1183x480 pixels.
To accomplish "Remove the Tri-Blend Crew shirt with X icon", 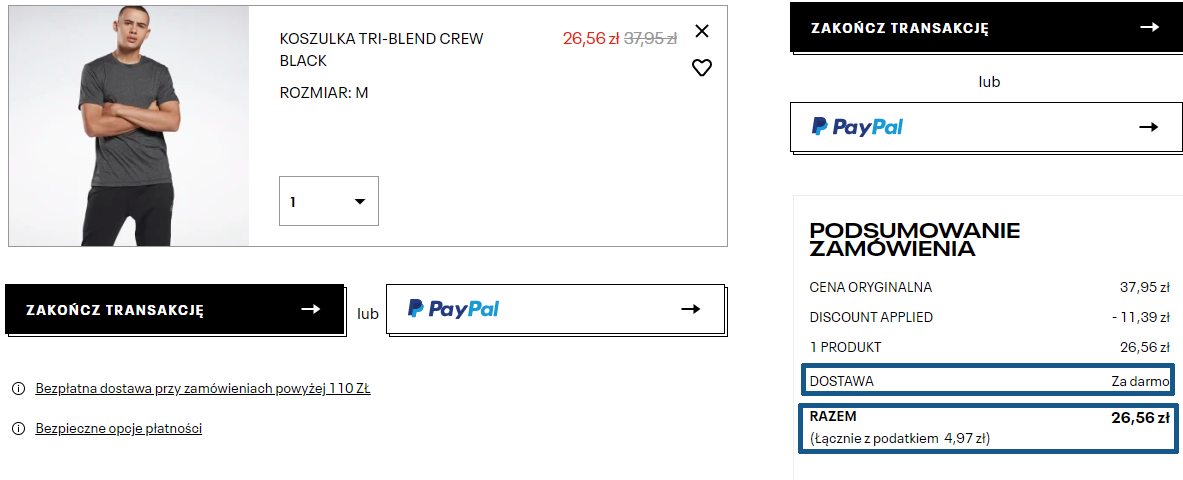I will pos(702,31).
